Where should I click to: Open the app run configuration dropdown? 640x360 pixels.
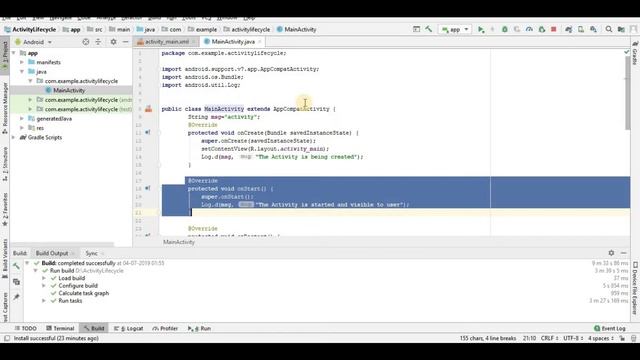pos(455,29)
